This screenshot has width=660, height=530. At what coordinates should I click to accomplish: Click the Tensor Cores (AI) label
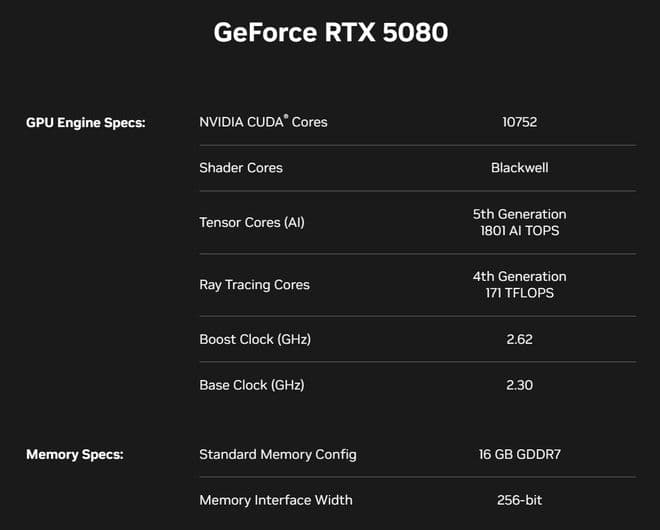coord(252,222)
